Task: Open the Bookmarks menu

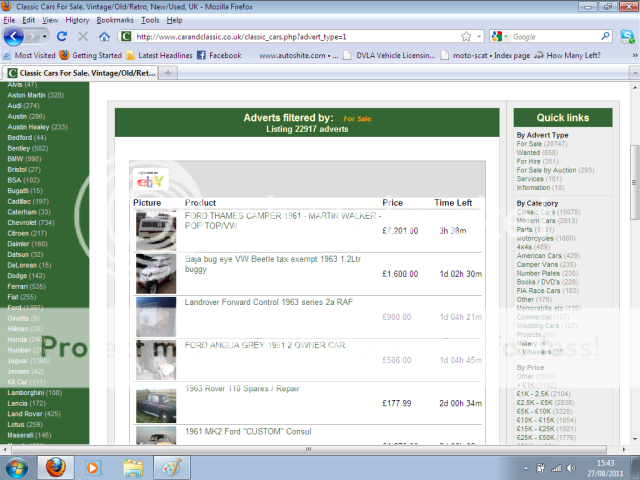Action: point(115,19)
